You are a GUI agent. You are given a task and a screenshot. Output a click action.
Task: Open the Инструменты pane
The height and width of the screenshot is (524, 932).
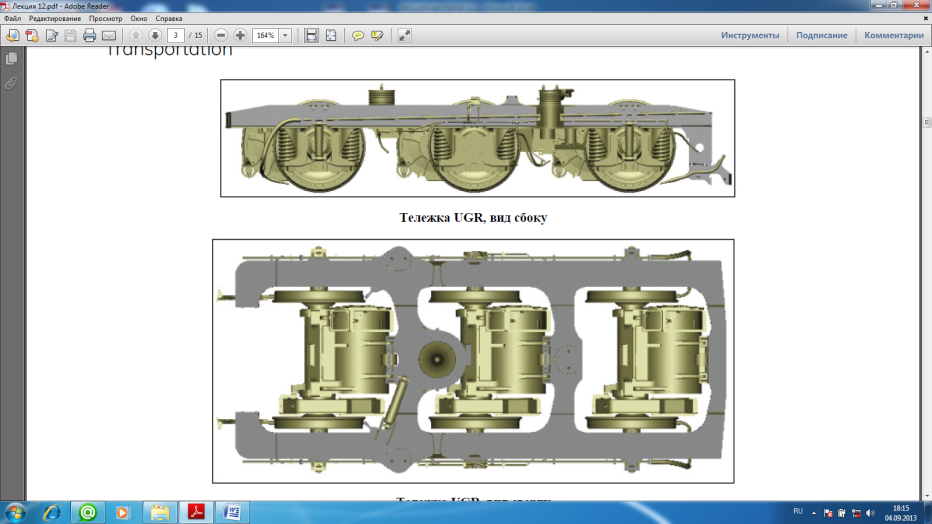click(x=750, y=36)
